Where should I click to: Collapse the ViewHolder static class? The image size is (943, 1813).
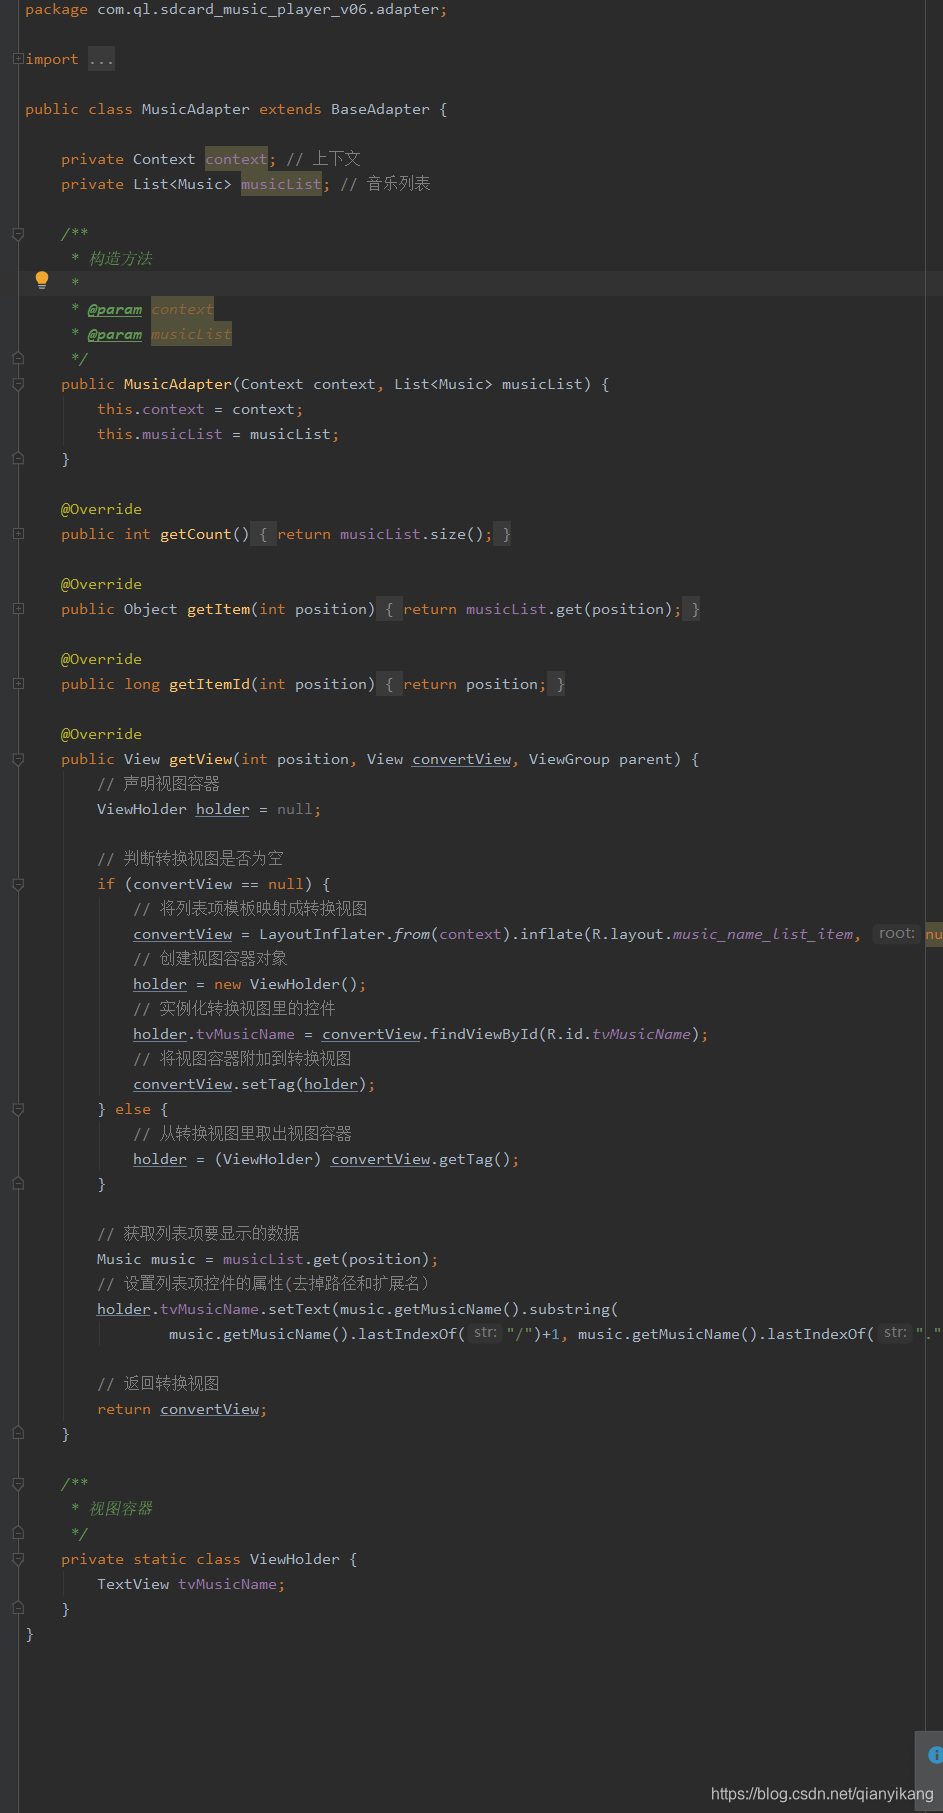[18, 1559]
